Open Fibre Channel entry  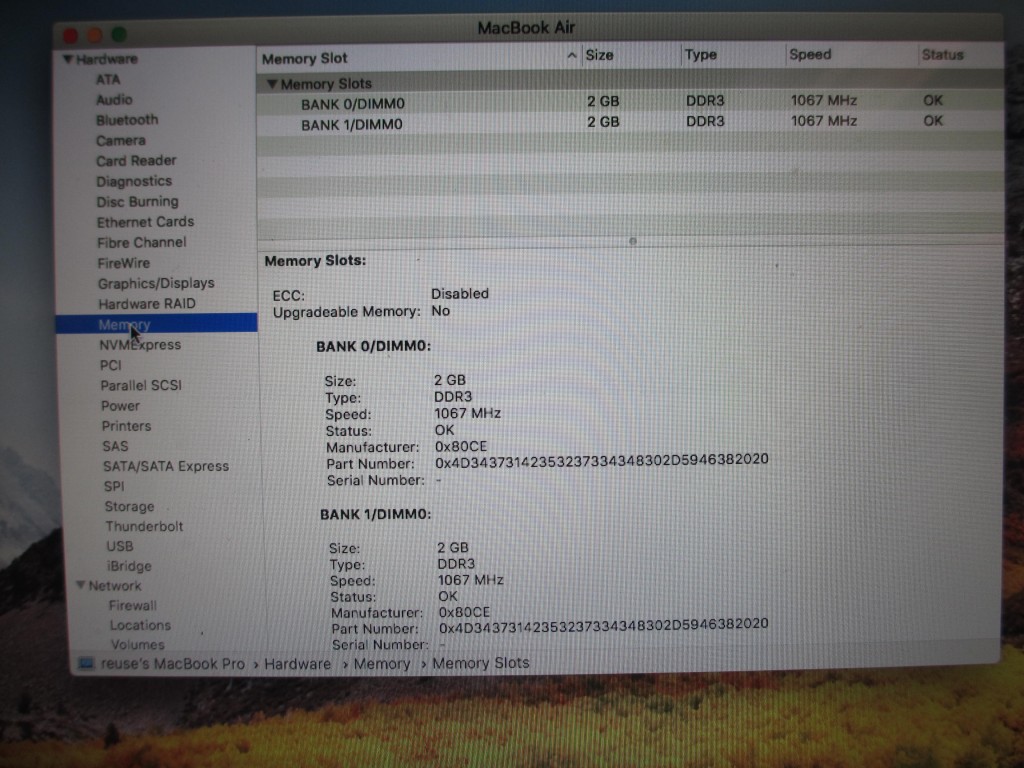tap(142, 242)
